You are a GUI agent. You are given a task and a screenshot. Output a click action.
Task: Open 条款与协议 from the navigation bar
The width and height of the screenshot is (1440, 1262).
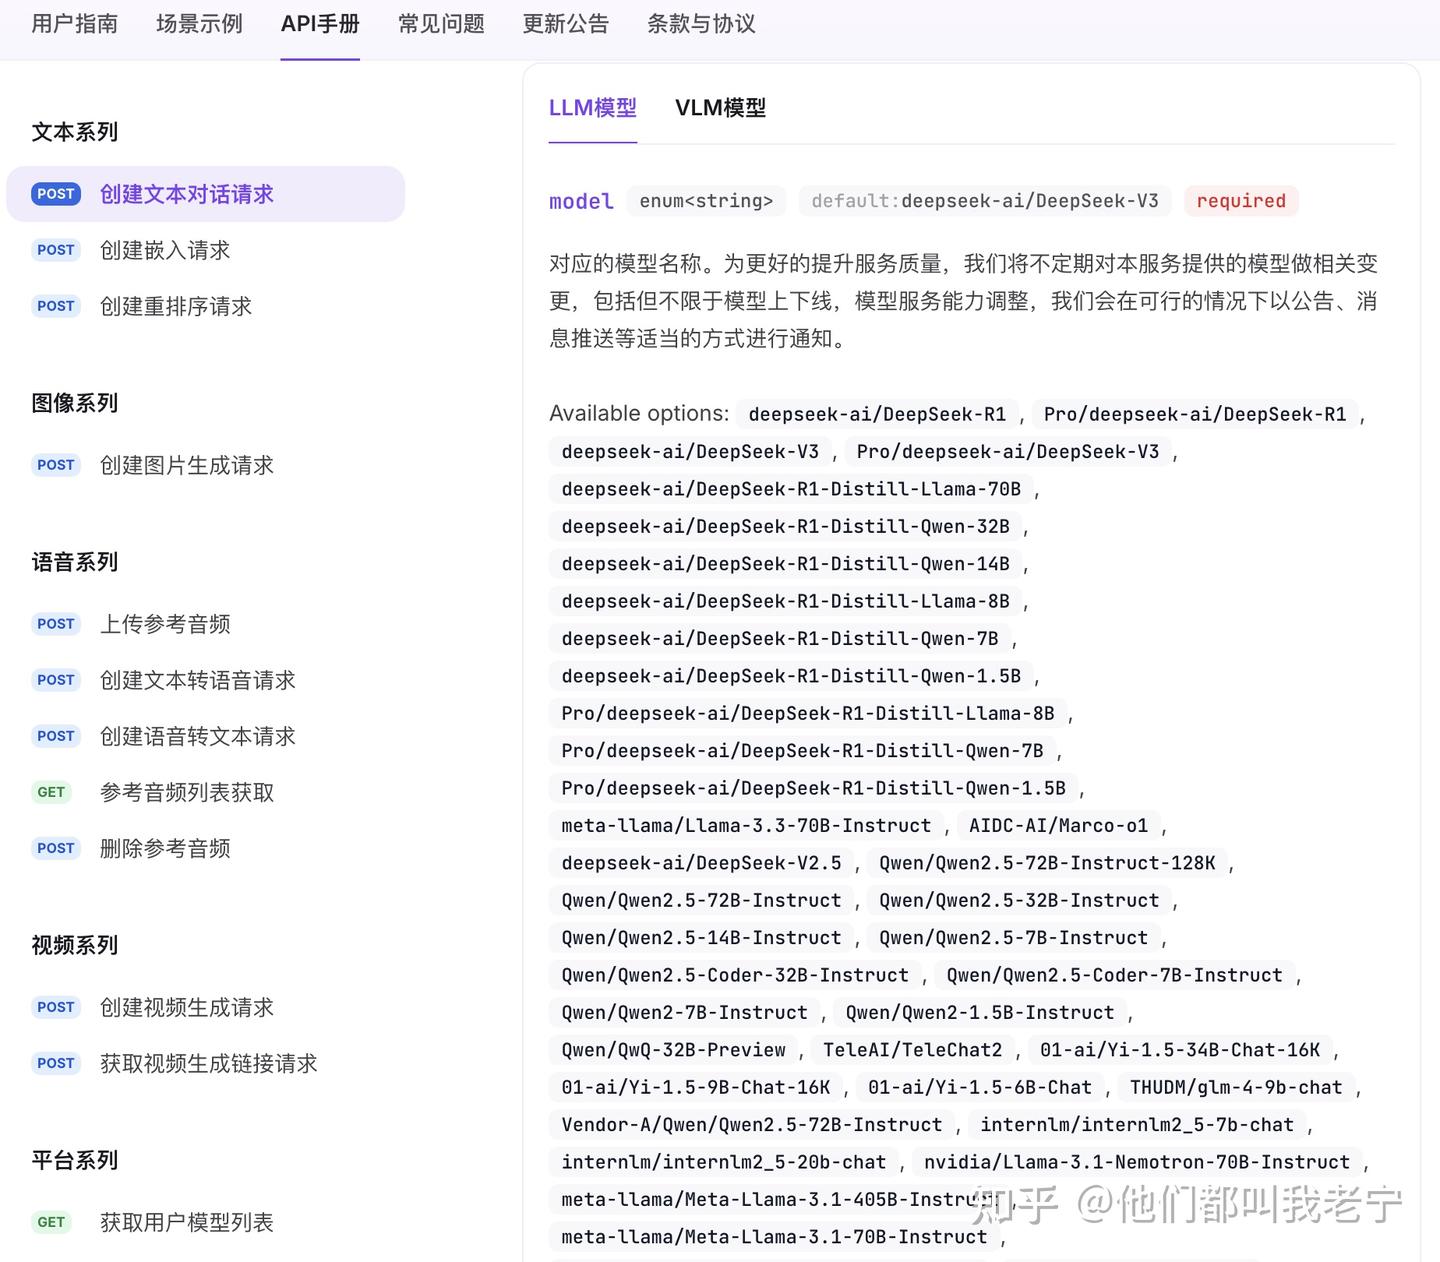(x=700, y=24)
